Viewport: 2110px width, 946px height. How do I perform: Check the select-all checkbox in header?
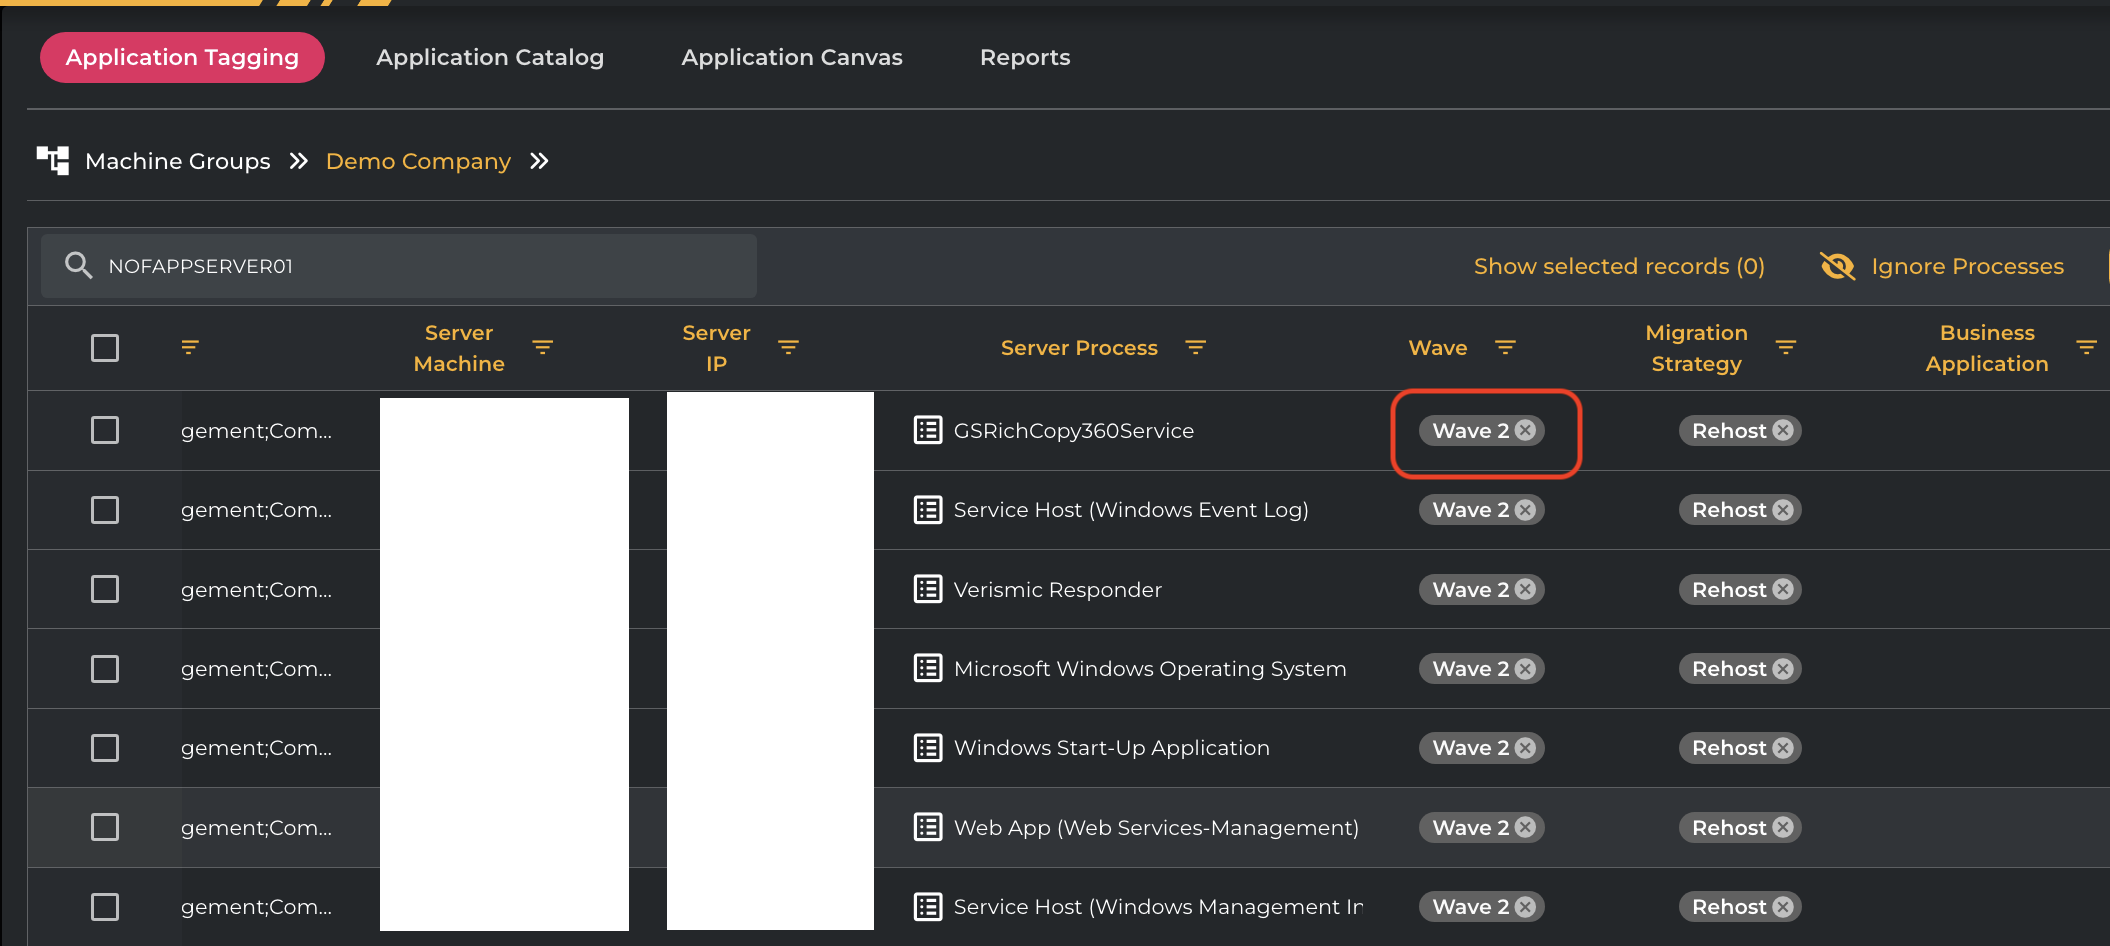point(105,348)
